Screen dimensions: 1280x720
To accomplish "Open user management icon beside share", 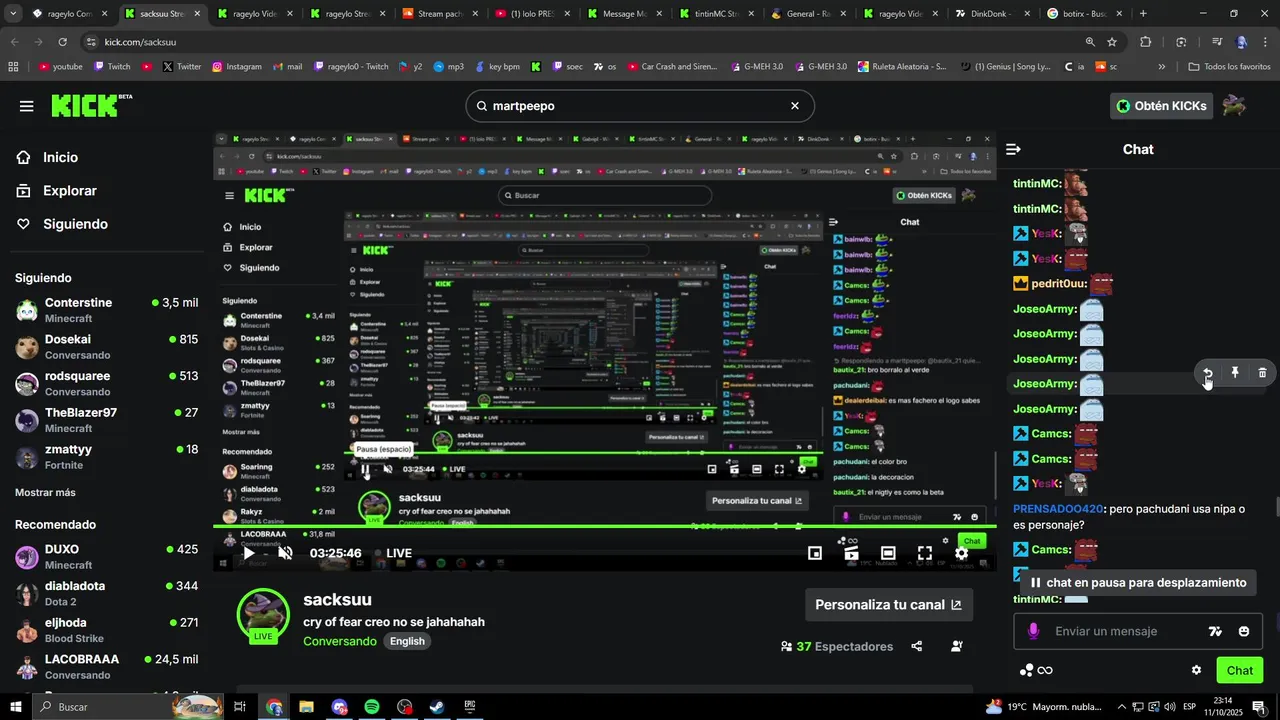I will [957, 646].
